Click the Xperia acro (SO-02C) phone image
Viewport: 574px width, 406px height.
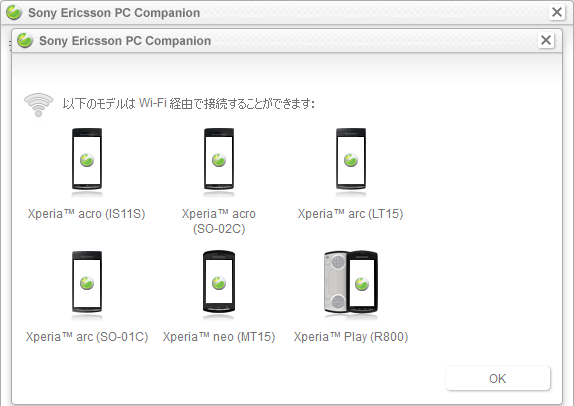click(x=219, y=159)
